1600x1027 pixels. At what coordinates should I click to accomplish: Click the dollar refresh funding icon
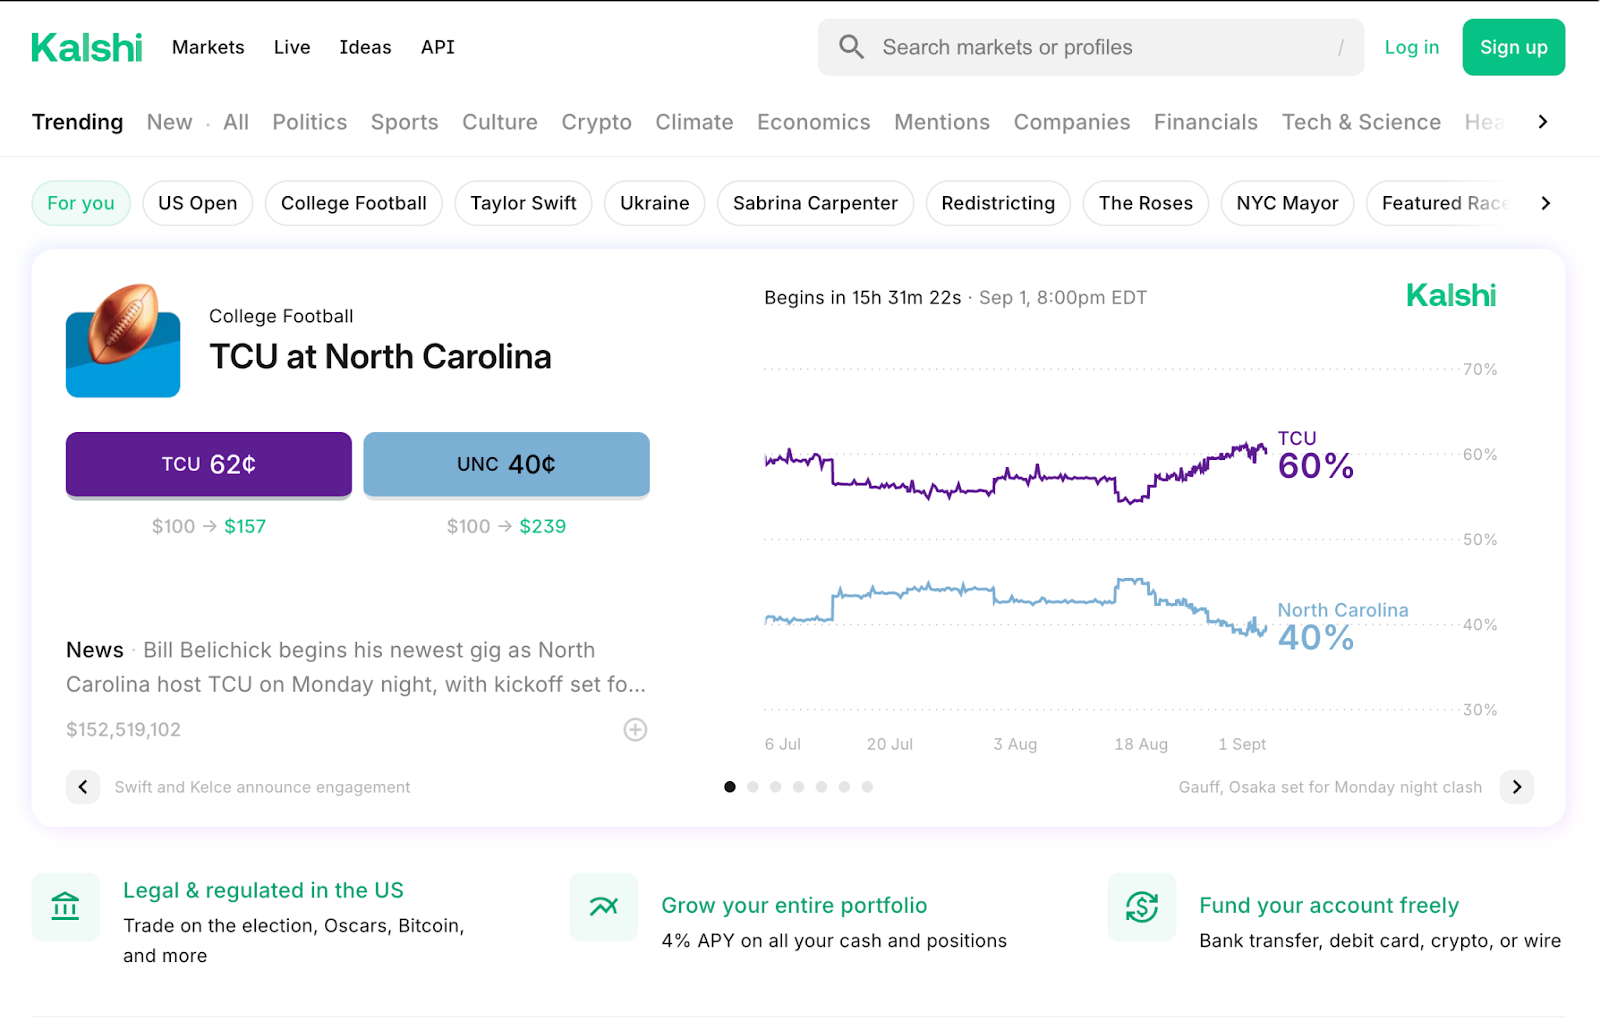(1141, 907)
